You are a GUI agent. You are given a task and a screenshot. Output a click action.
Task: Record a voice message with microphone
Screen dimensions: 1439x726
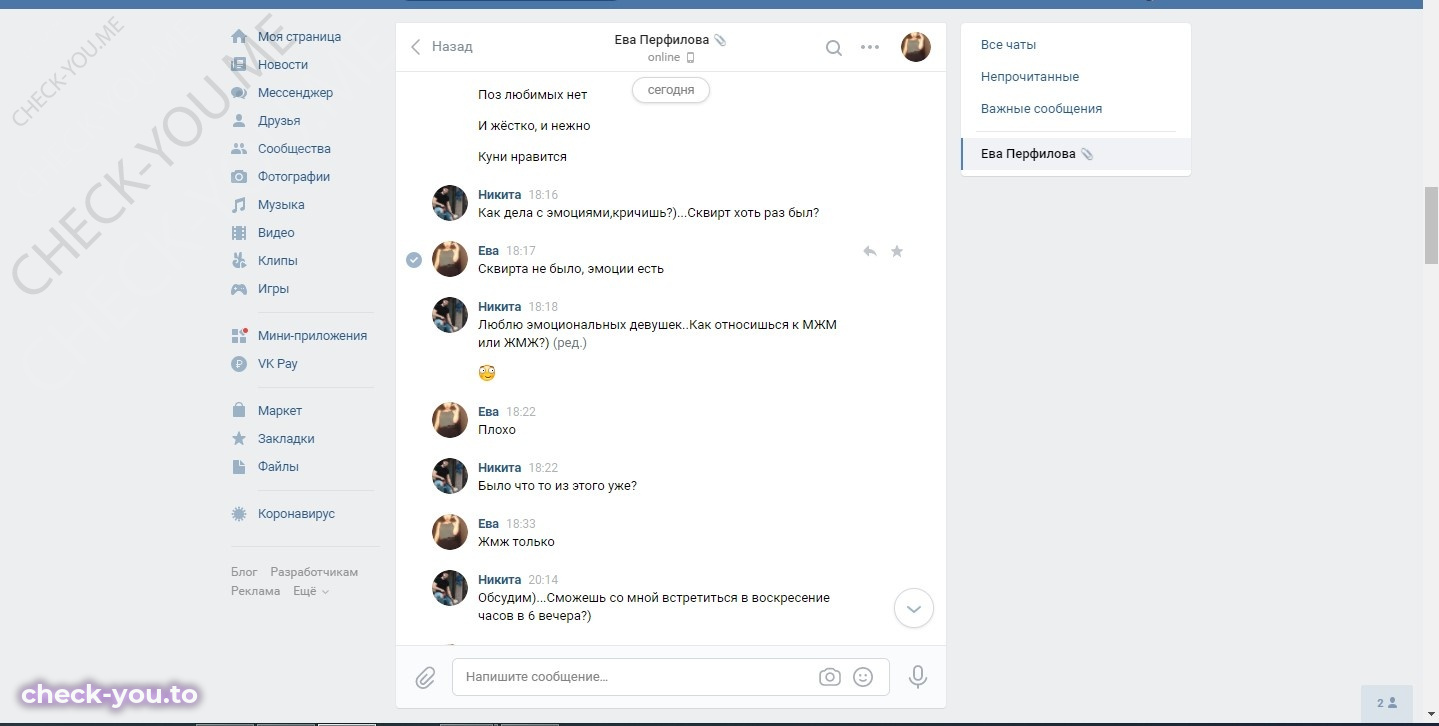(x=917, y=677)
